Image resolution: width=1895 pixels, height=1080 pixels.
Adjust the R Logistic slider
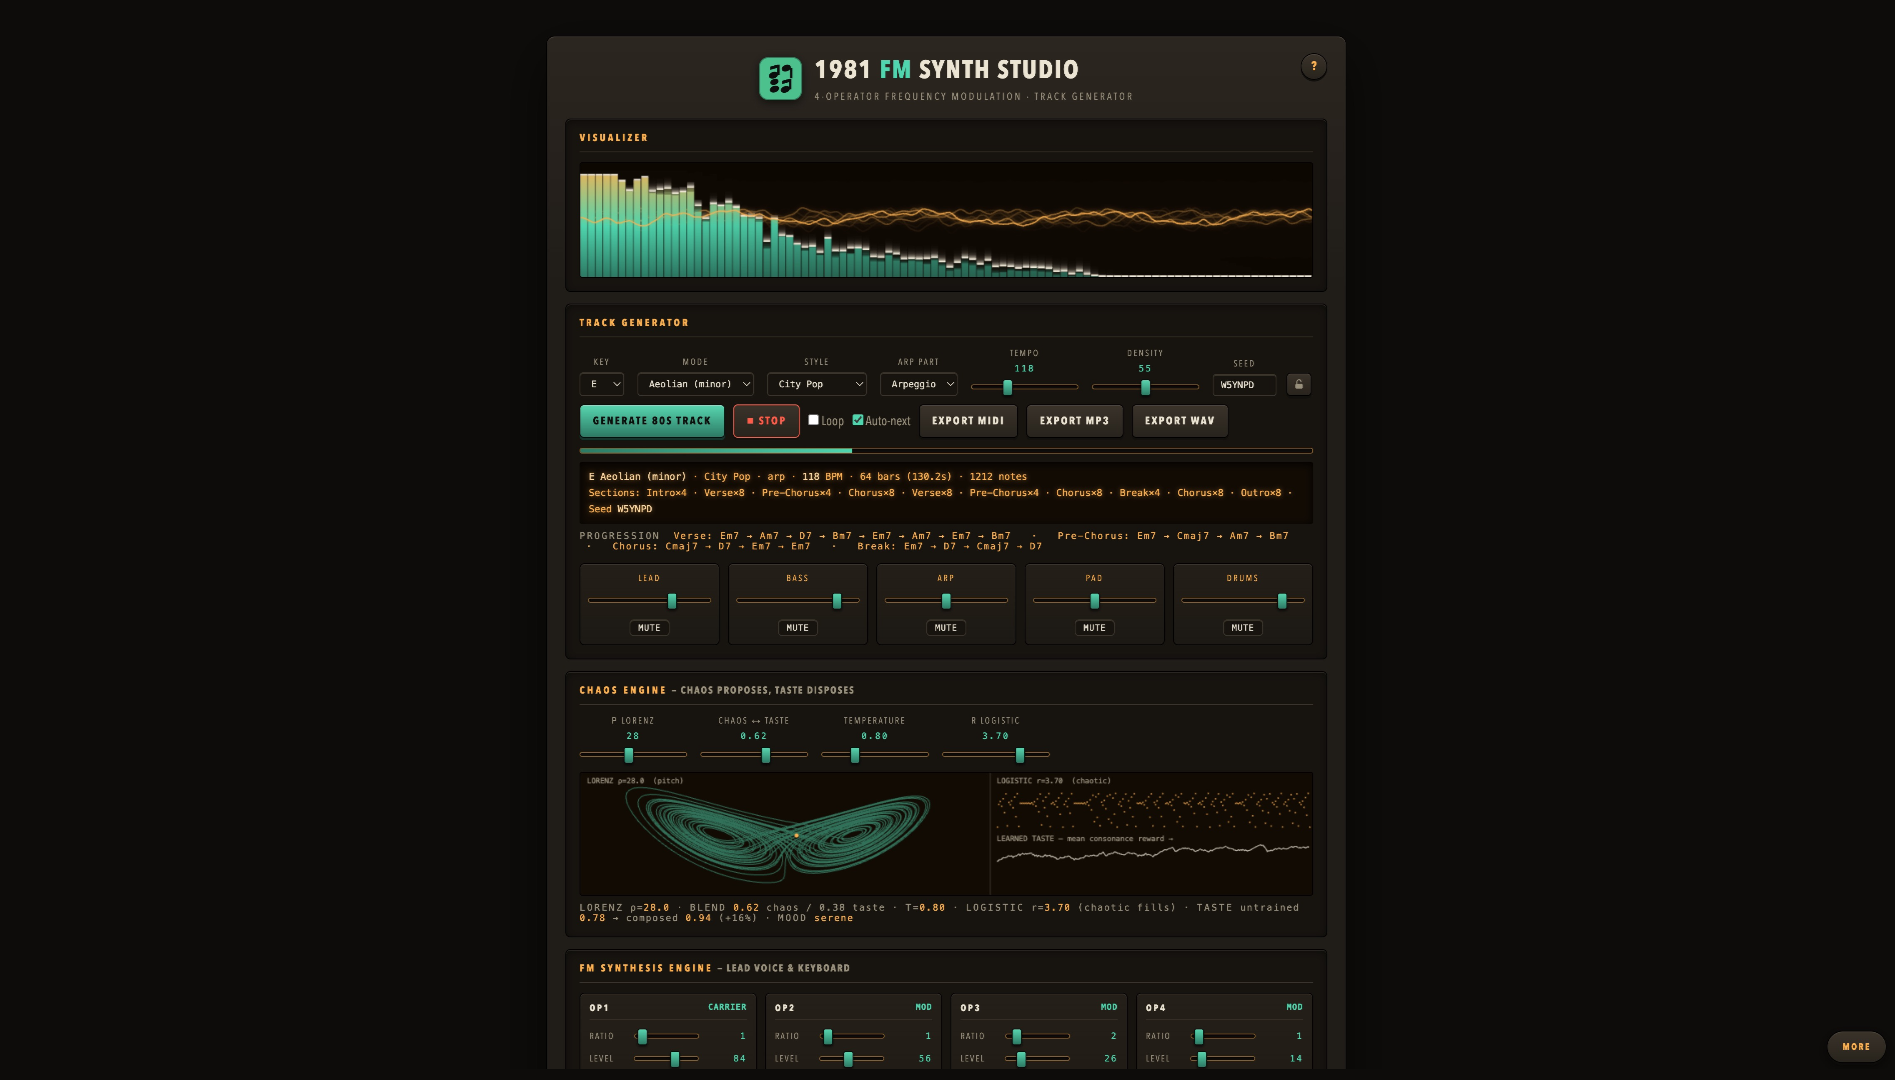(x=996, y=755)
